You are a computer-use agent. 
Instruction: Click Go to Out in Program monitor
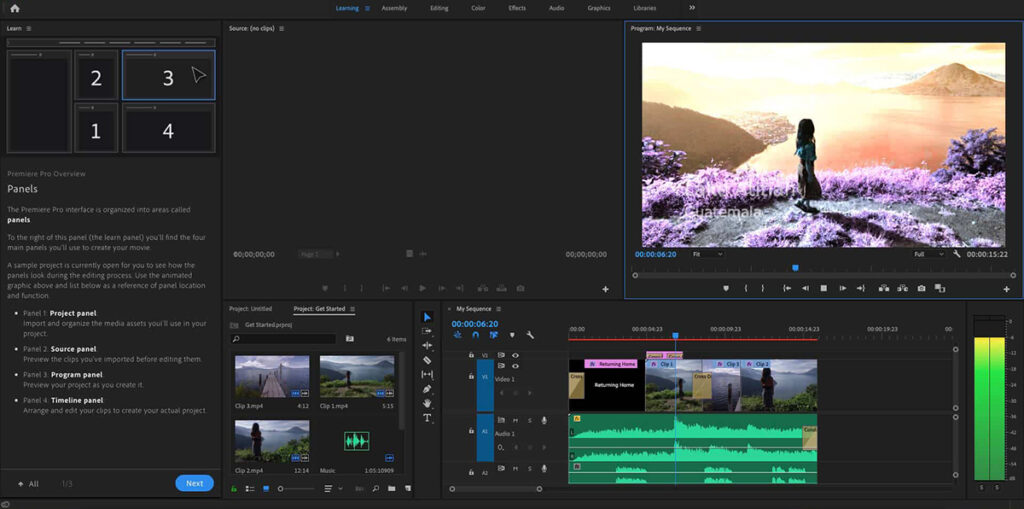[861, 288]
